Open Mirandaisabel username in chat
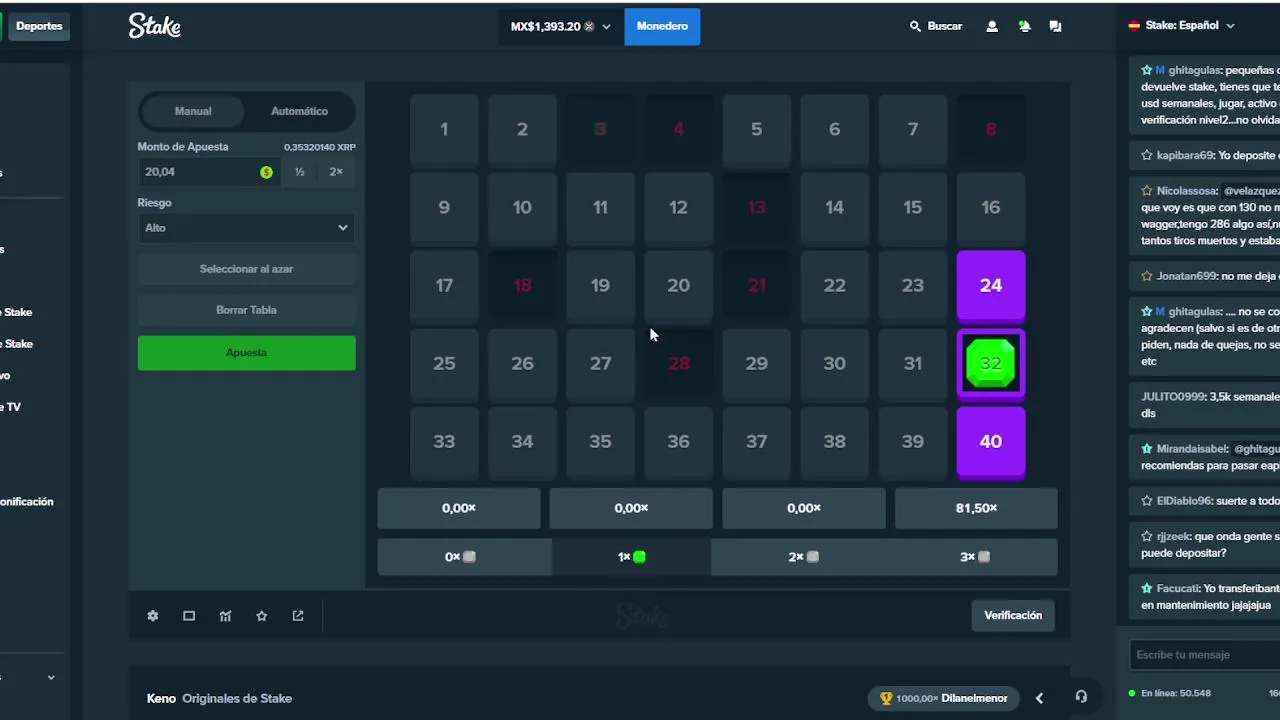The image size is (1280, 720). pyautogui.click(x=1192, y=449)
